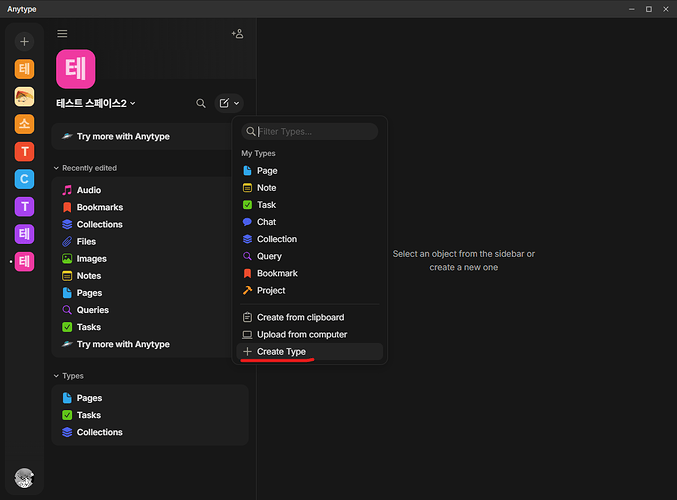The height and width of the screenshot is (500, 677).
Task: Open the 테스트 스페이스2 space name dropdown
Action: (96, 103)
